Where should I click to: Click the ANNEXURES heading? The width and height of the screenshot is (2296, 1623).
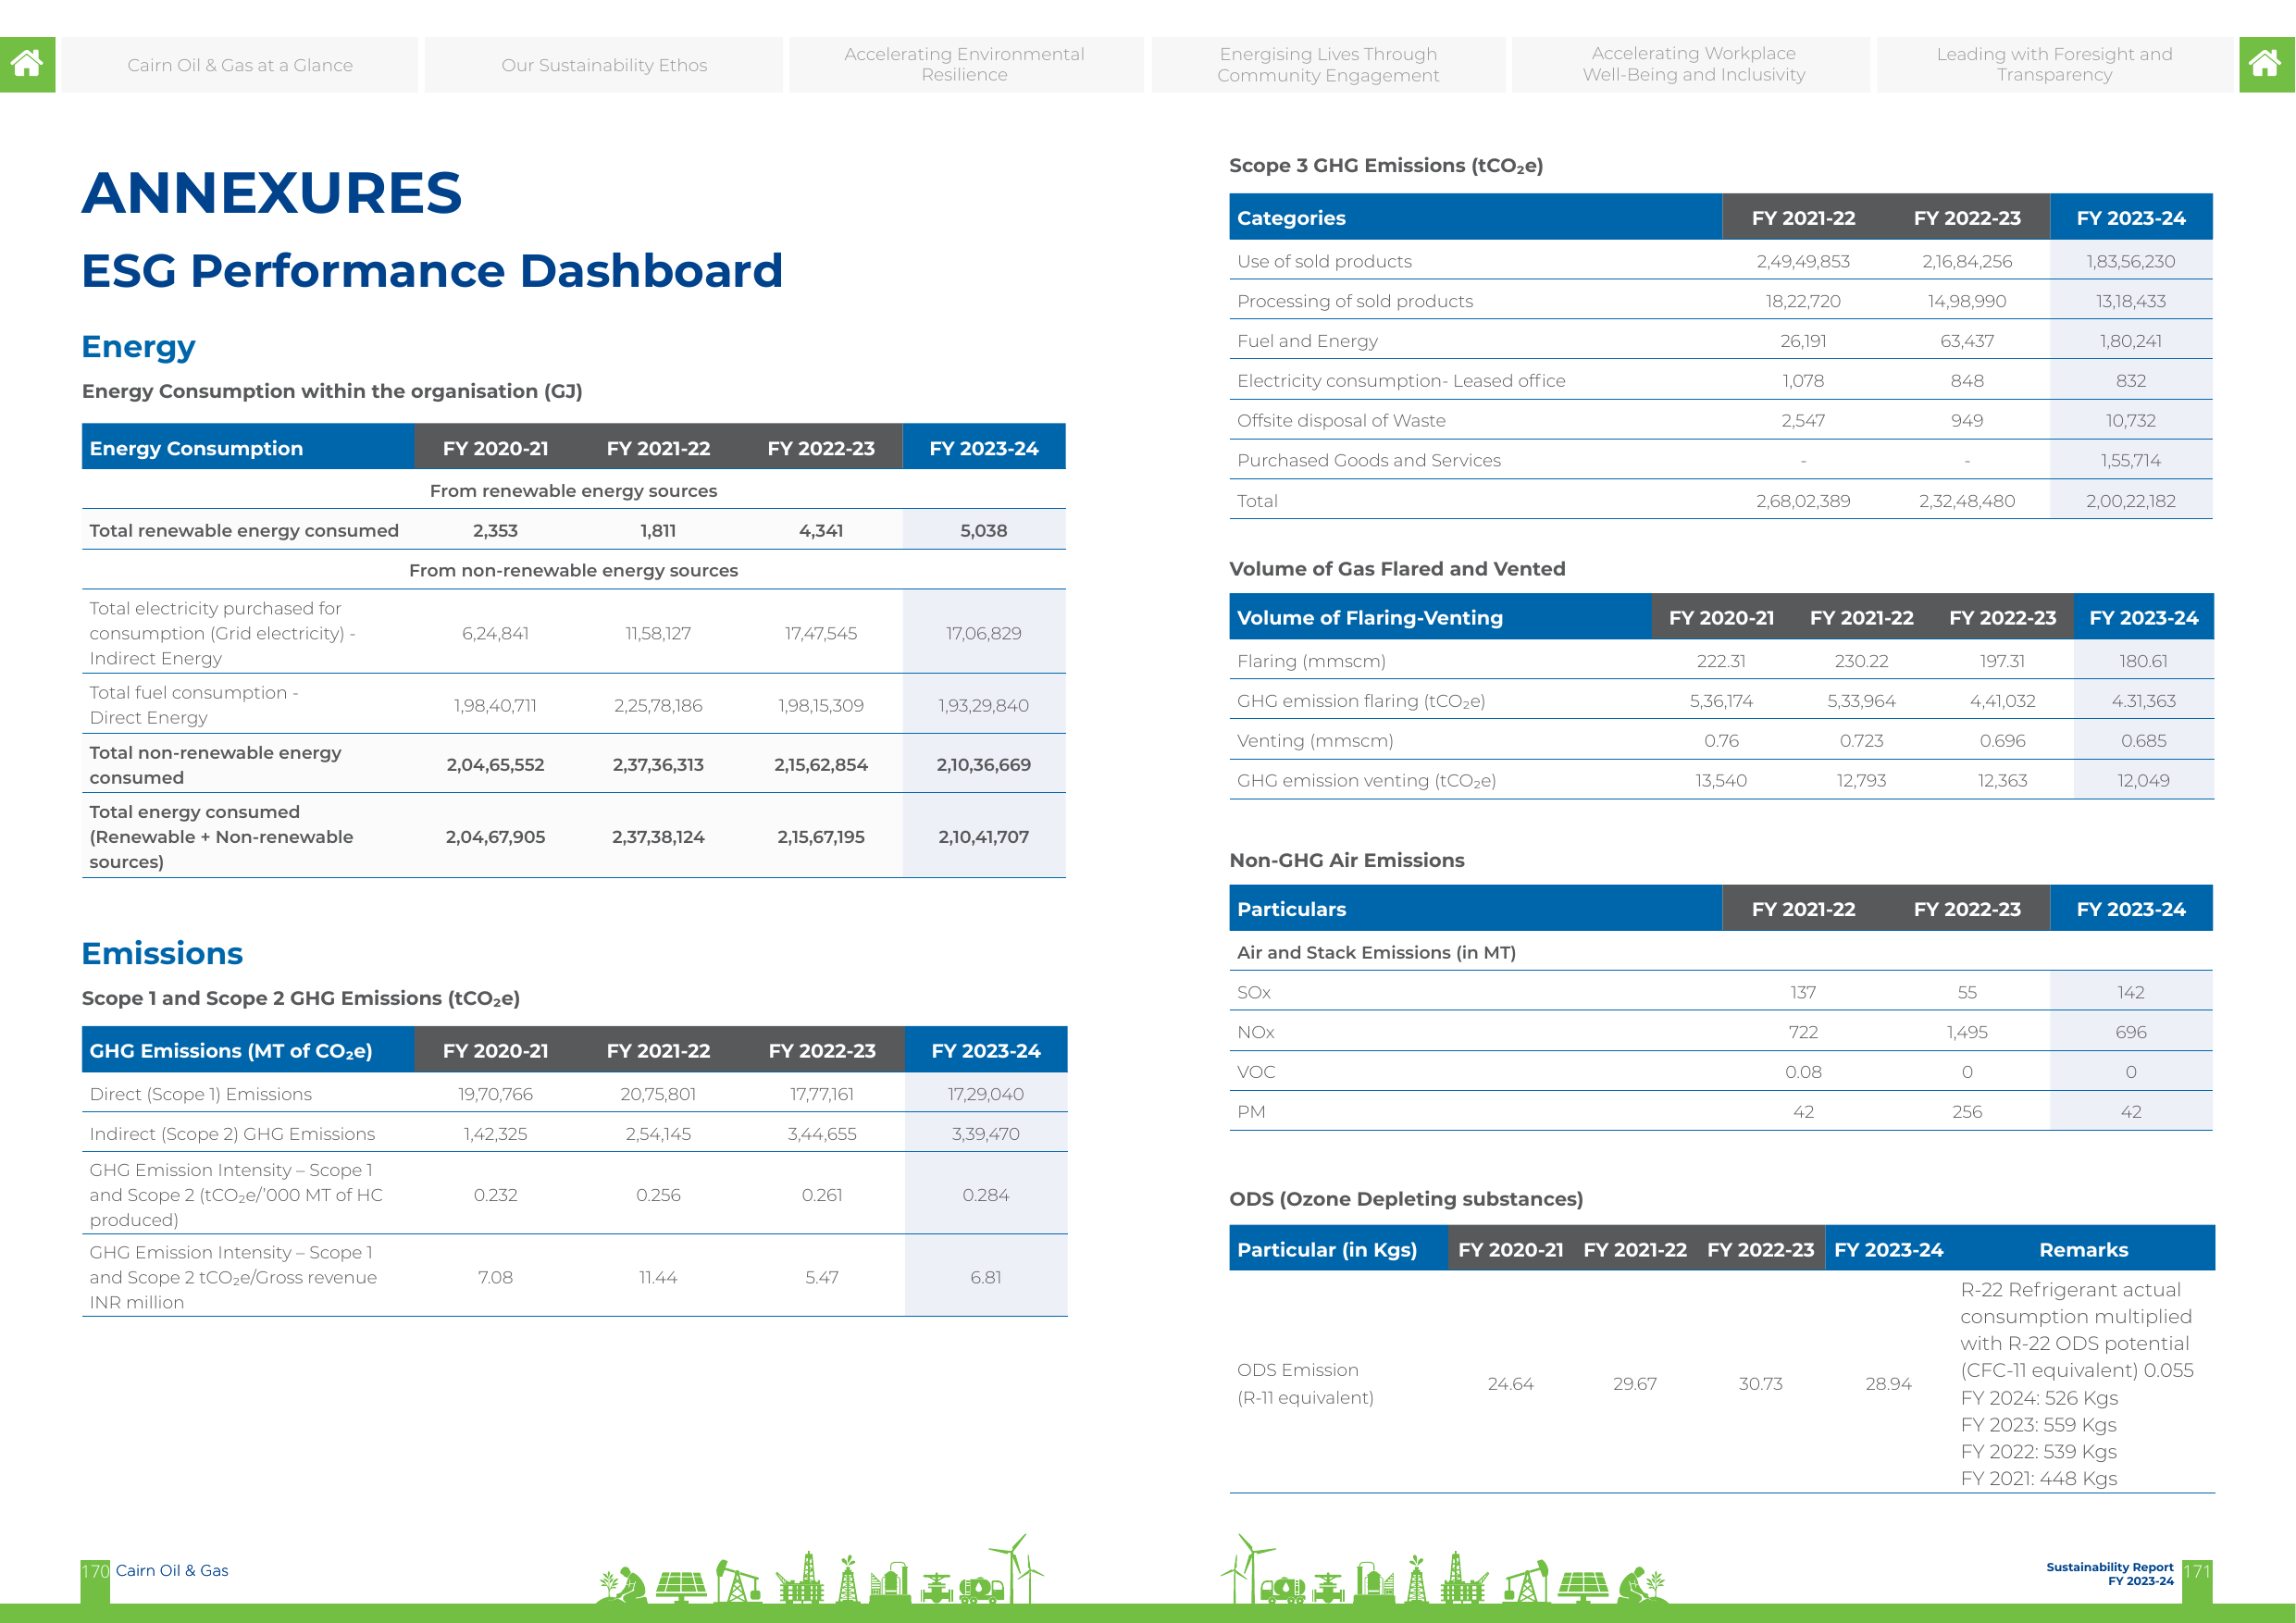click(x=272, y=193)
